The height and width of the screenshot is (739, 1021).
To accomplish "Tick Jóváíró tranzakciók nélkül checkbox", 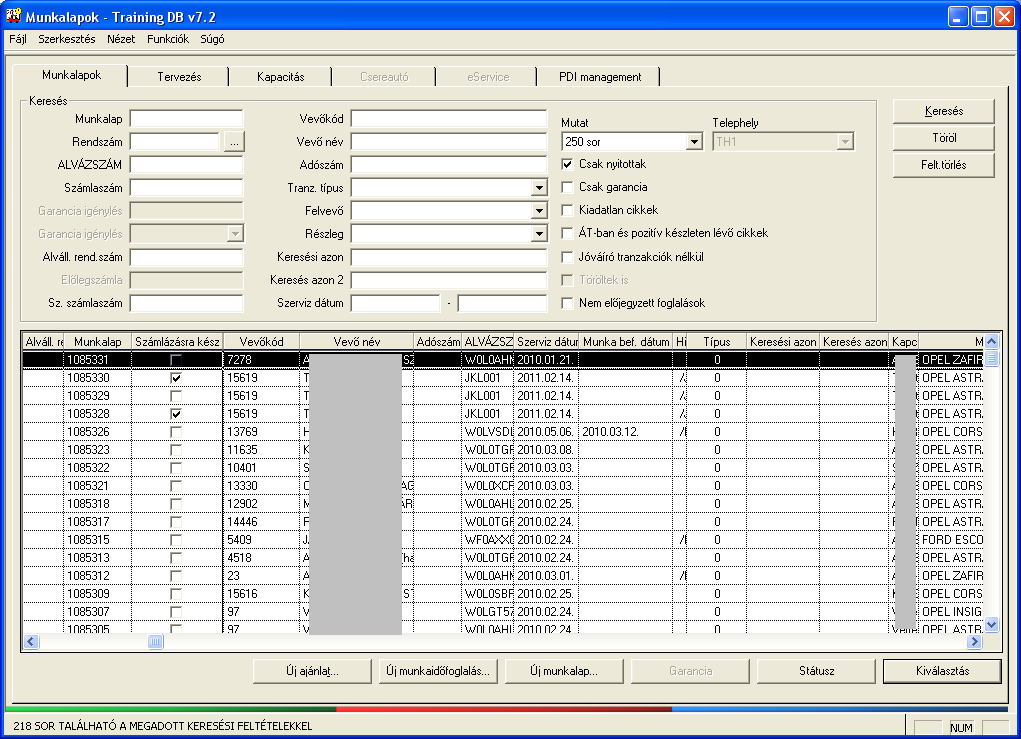I will click(567, 257).
